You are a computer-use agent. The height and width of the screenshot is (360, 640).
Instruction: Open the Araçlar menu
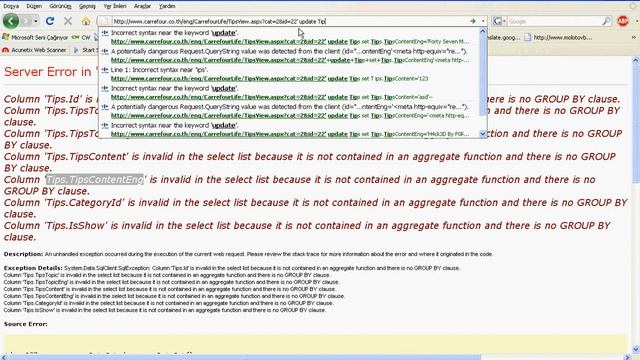[x=142, y=6]
